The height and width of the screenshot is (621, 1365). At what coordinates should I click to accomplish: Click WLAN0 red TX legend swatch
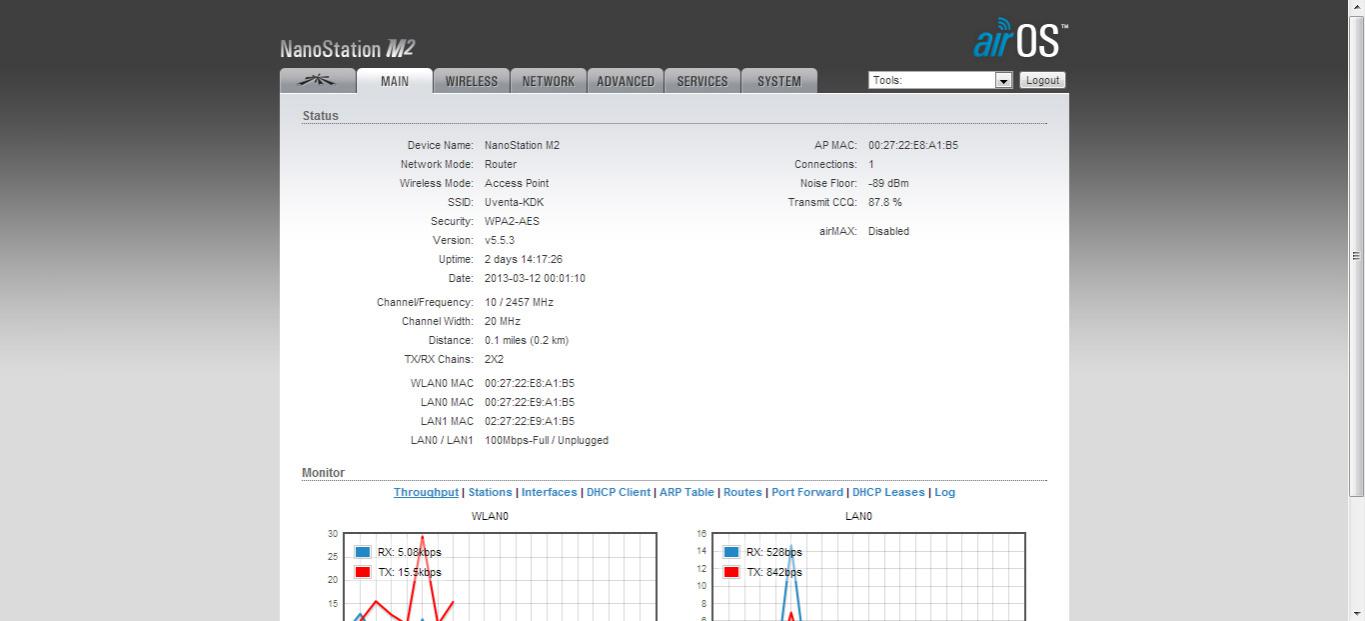point(363,572)
